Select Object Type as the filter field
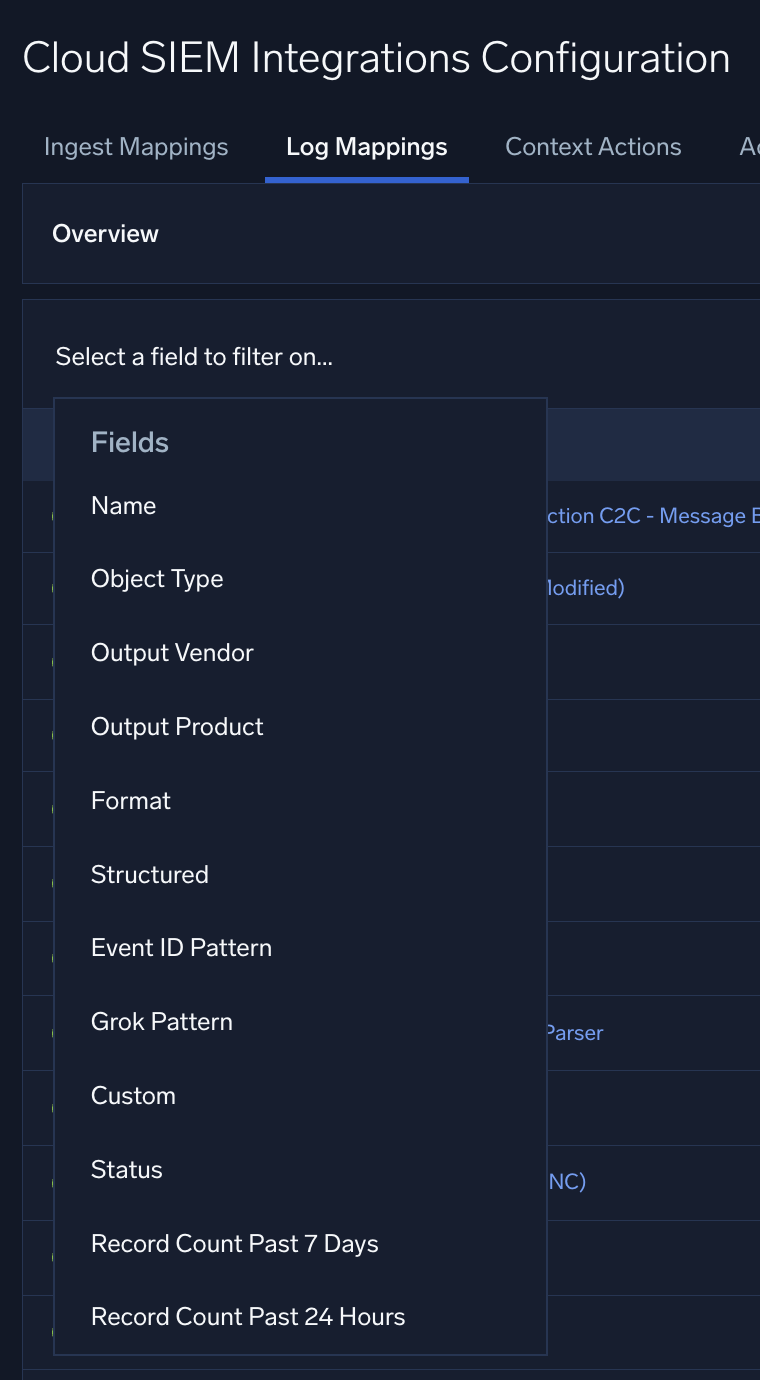 point(157,579)
